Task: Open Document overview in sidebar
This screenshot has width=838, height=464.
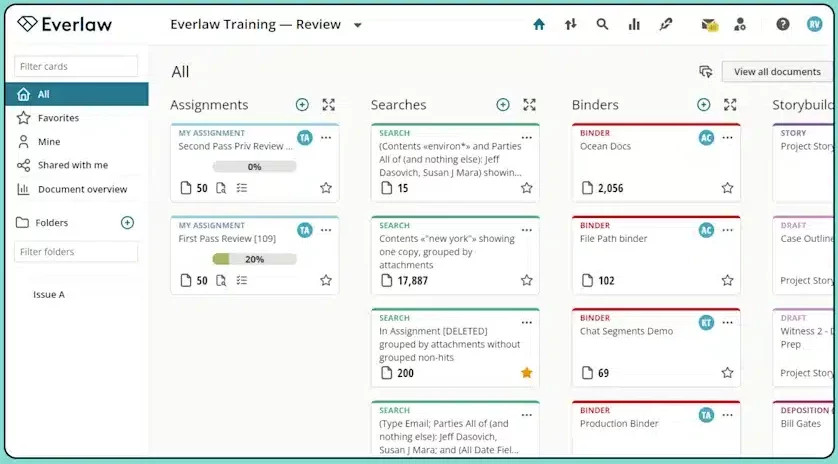Action: click(x=77, y=189)
